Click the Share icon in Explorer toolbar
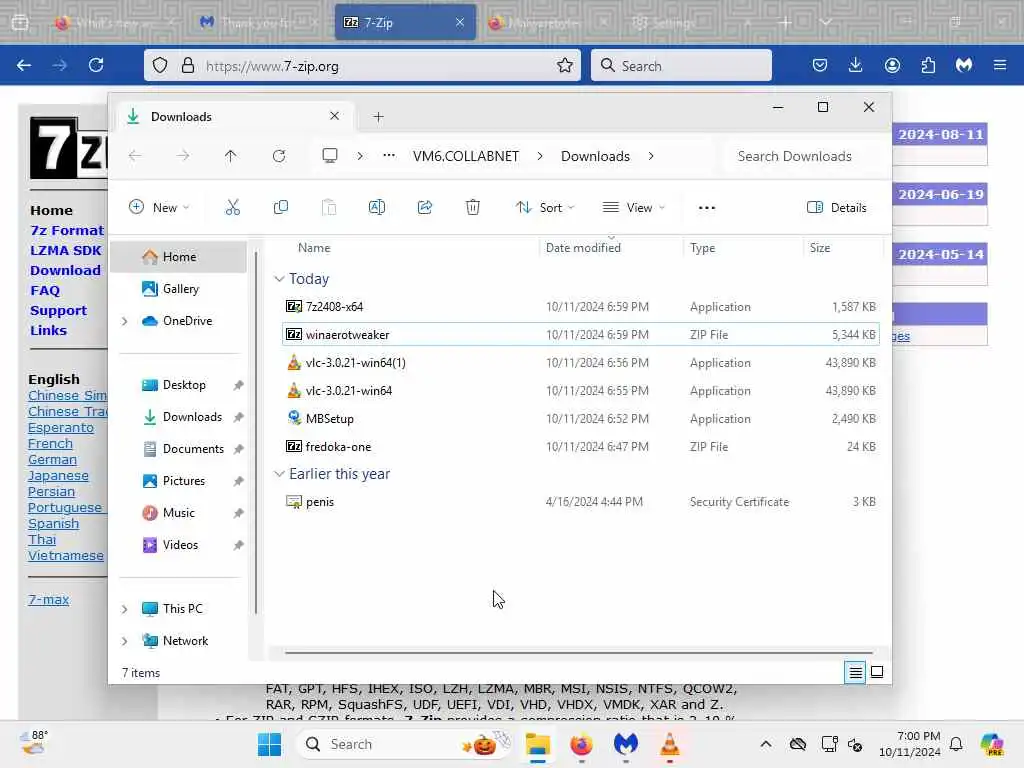 424,208
